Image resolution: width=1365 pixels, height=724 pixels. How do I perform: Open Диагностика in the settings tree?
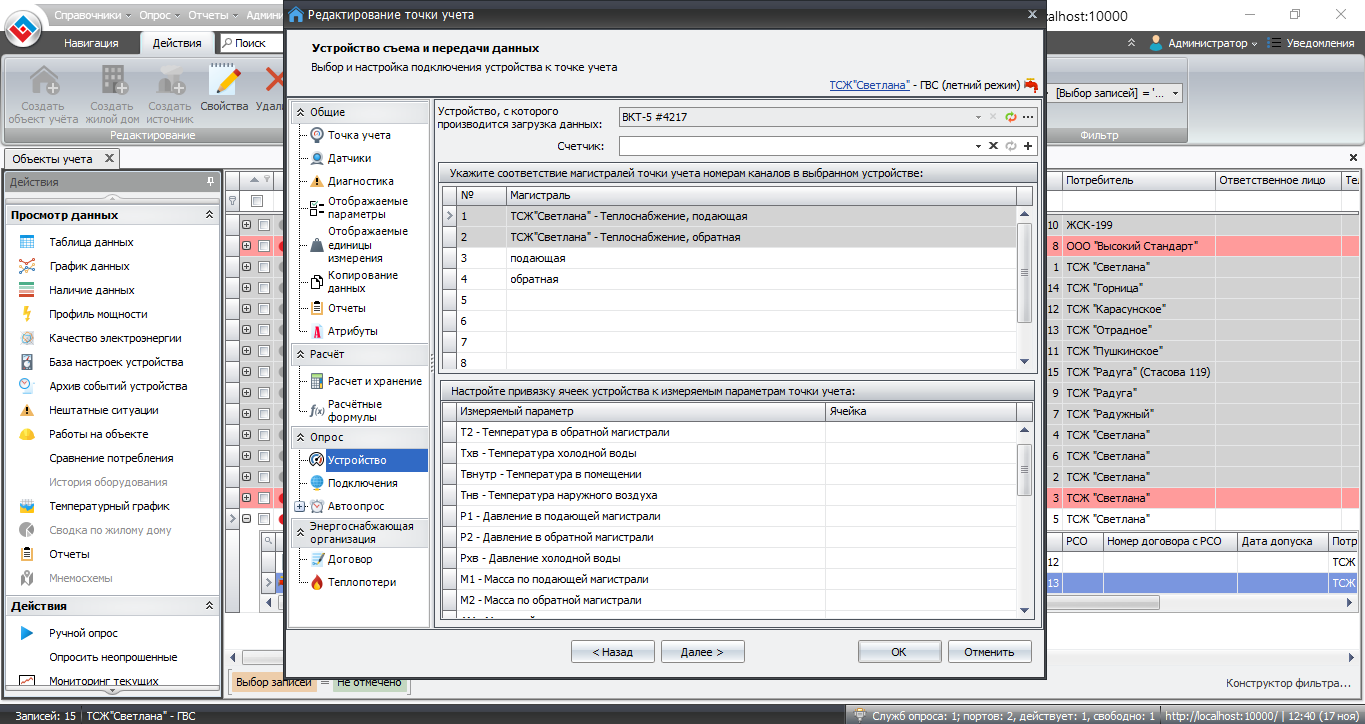[360, 181]
